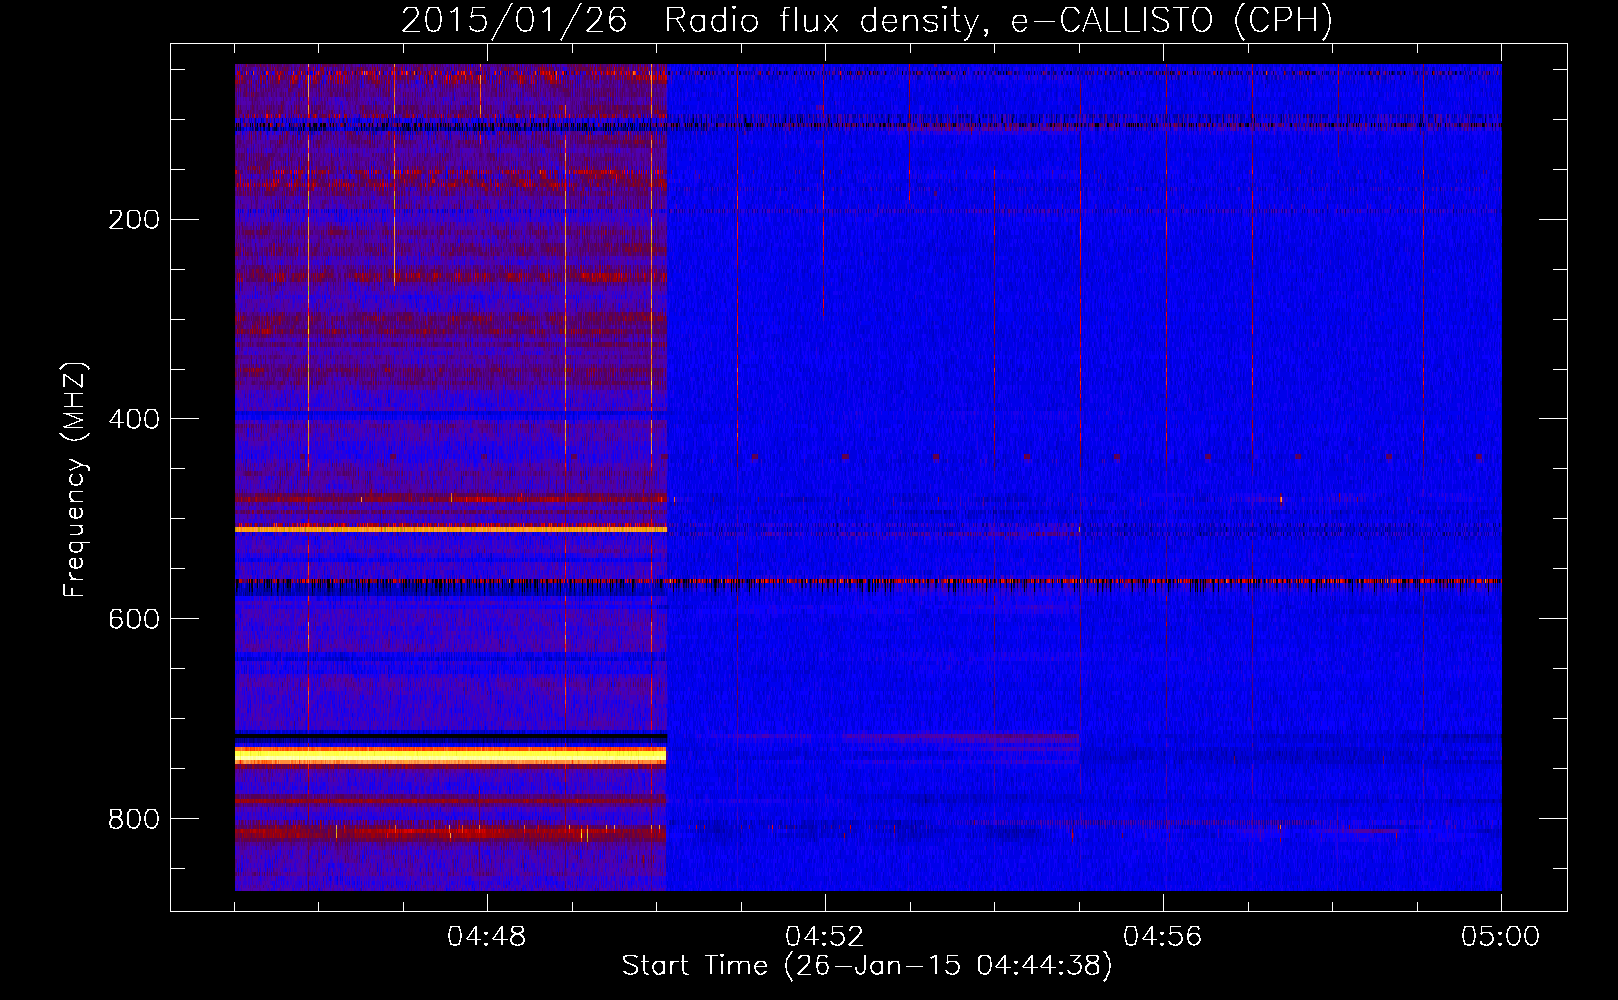Click the 'Start Time (26-Jan-15 04:44:38)' label

(x=867, y=966)
